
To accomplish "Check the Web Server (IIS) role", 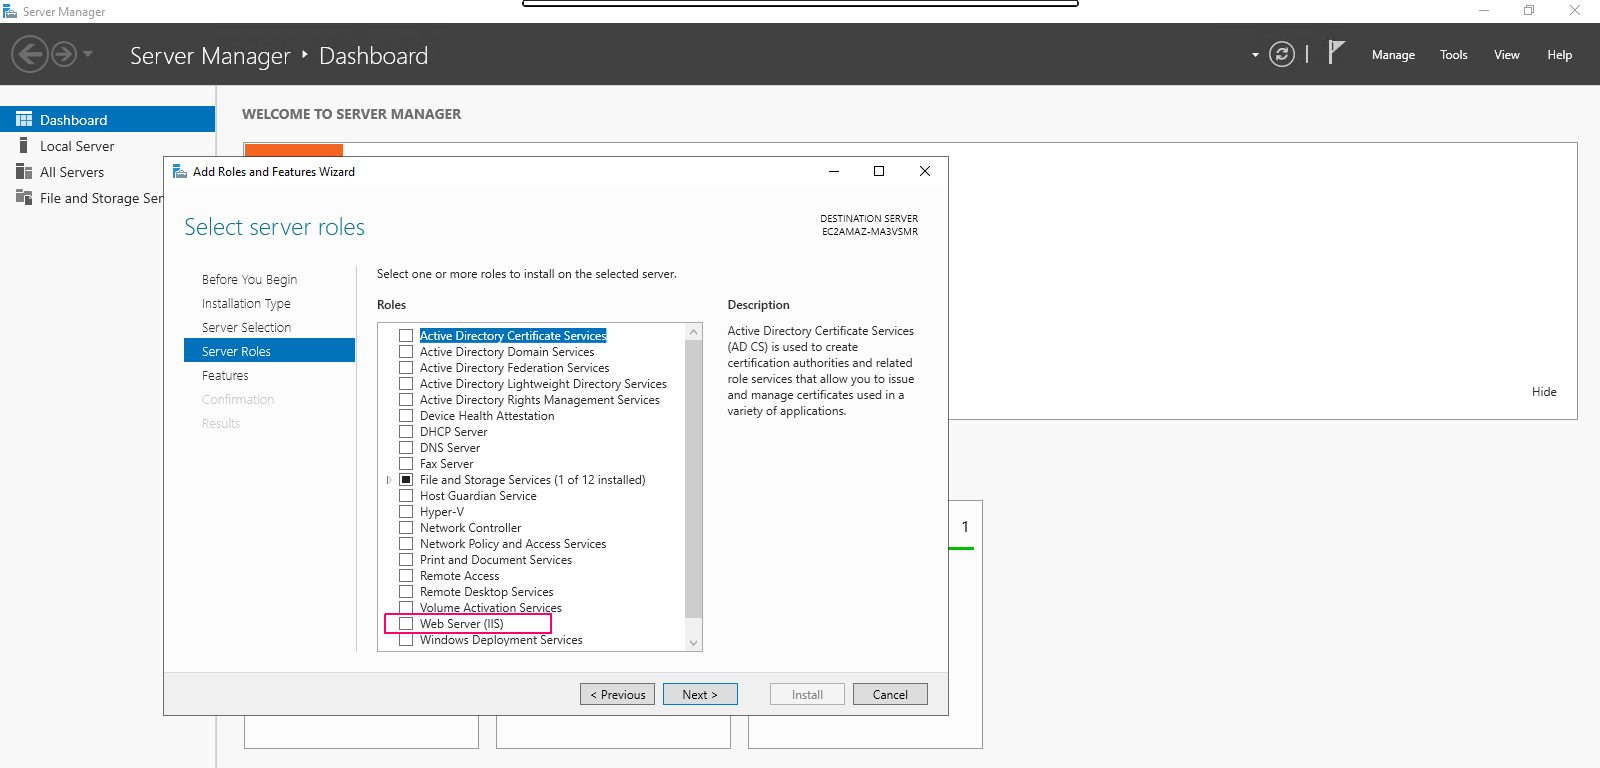I will 406,624.
